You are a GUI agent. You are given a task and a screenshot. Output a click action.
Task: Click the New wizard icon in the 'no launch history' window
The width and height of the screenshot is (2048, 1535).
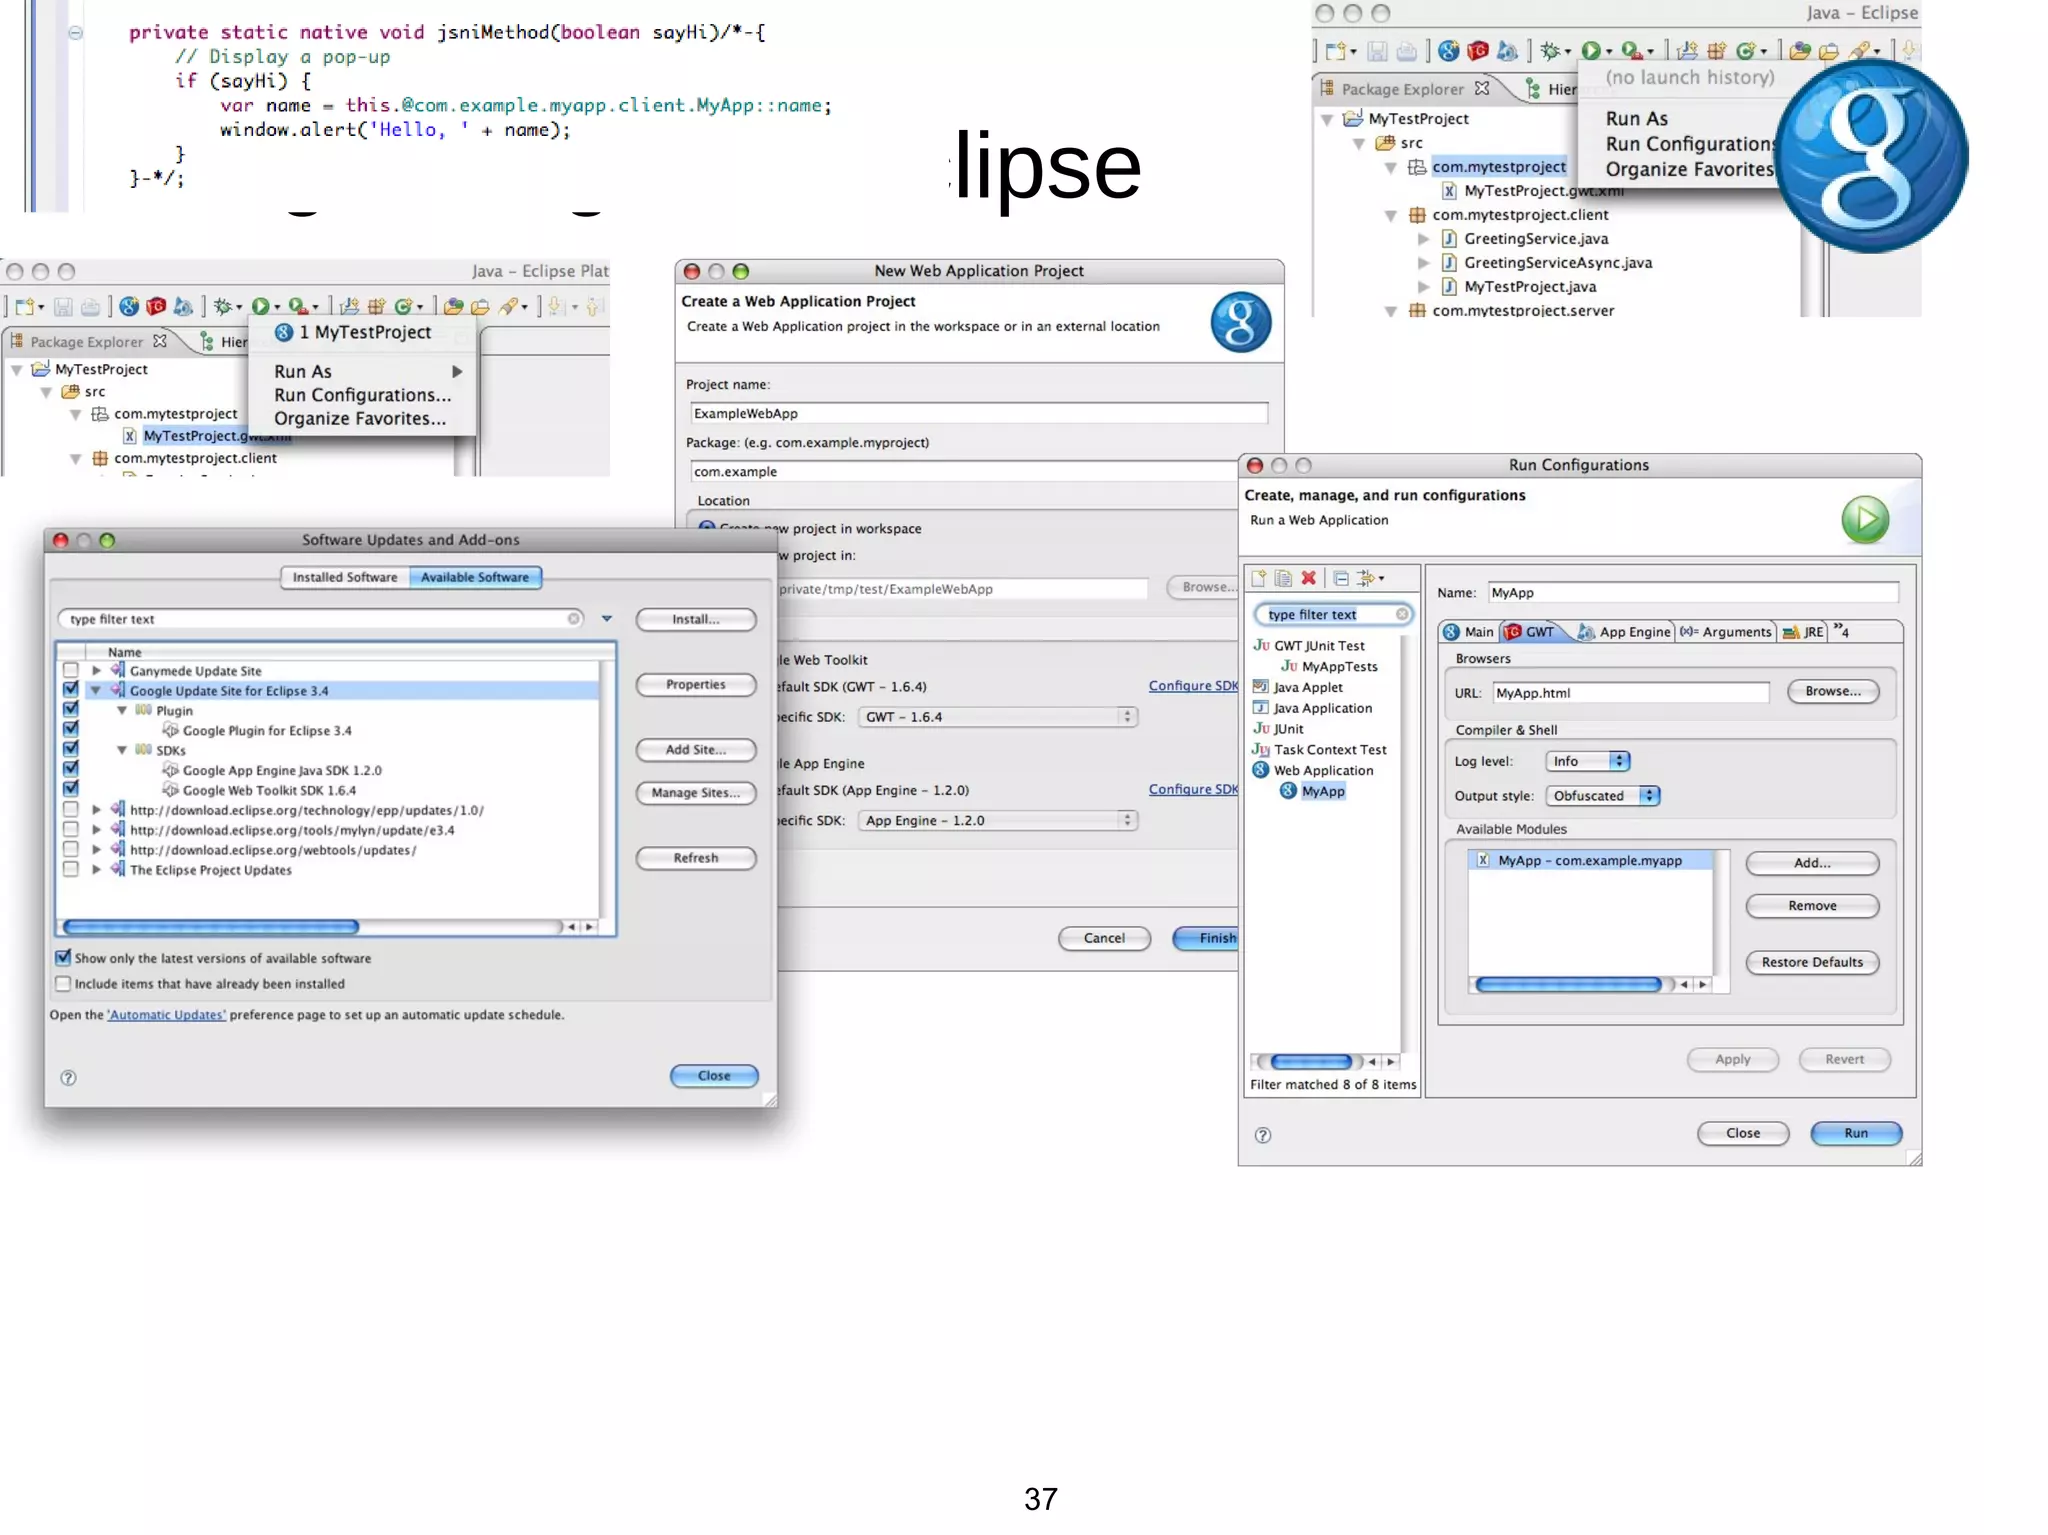pyautogui.click(x=1336, y=50)
